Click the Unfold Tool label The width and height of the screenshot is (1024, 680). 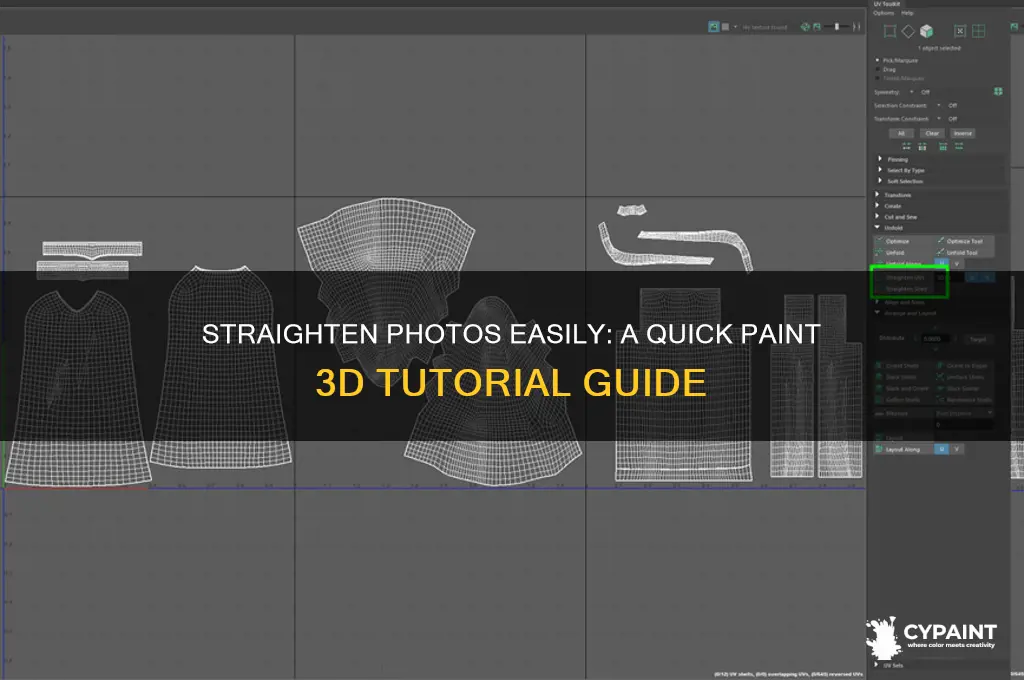962,253
